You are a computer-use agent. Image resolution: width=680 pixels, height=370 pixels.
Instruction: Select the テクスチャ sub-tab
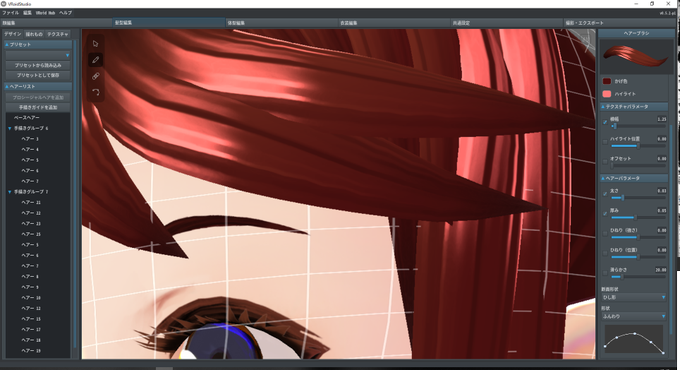point(58,34)
